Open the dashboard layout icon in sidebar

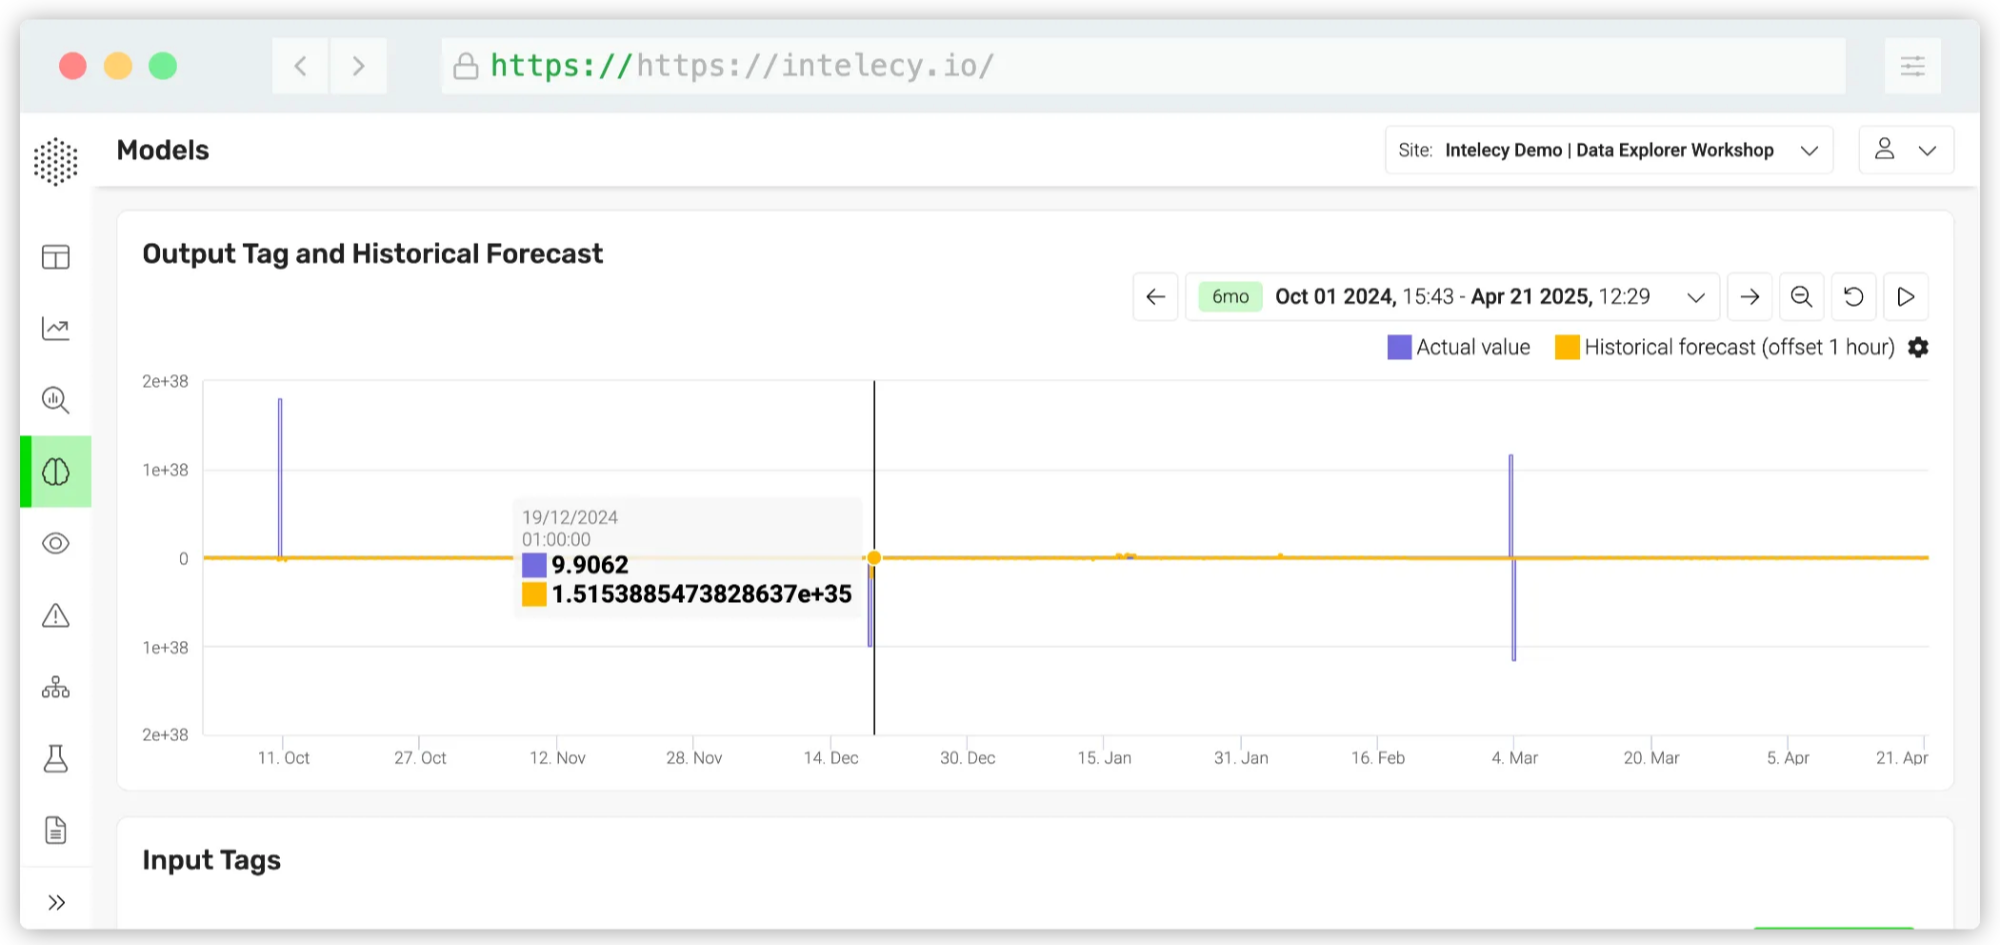[56, 257]
